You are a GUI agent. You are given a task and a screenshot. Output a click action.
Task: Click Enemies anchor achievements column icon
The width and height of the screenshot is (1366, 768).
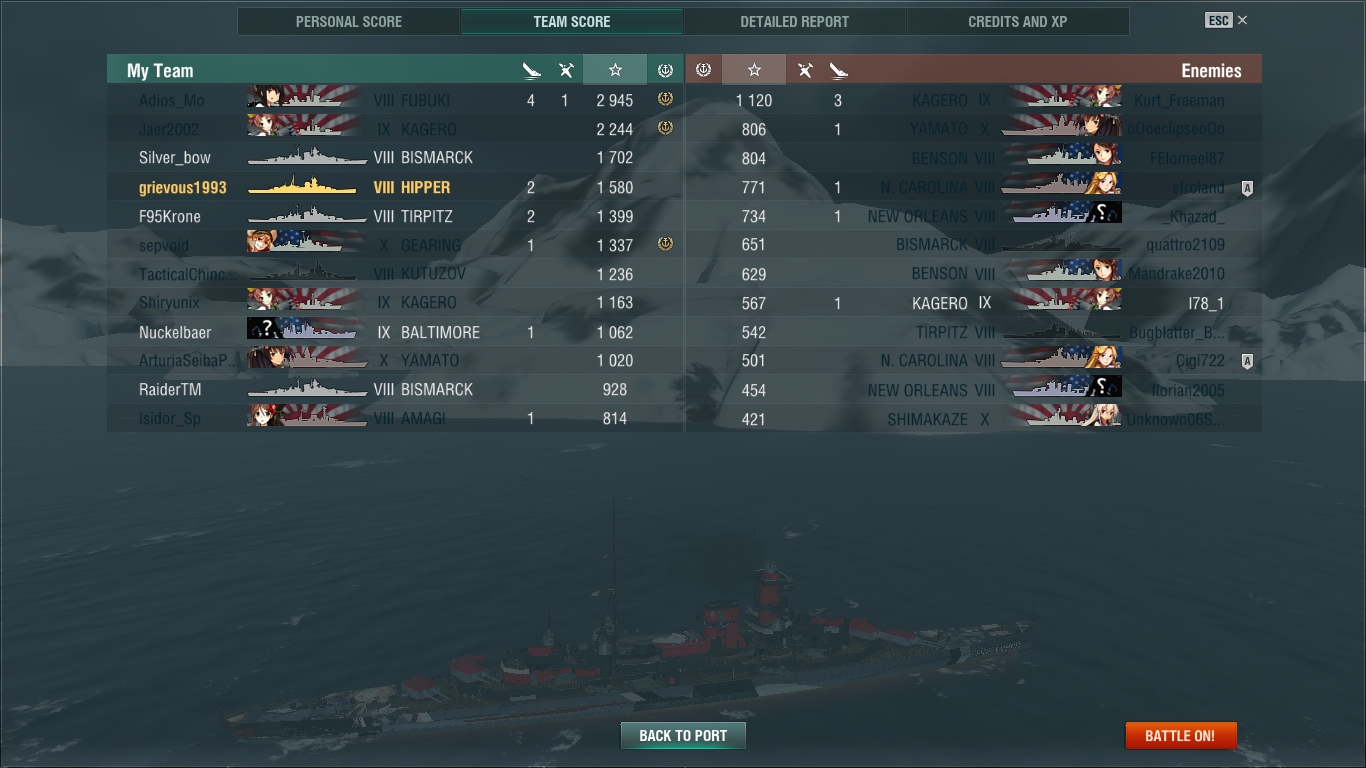703,70
